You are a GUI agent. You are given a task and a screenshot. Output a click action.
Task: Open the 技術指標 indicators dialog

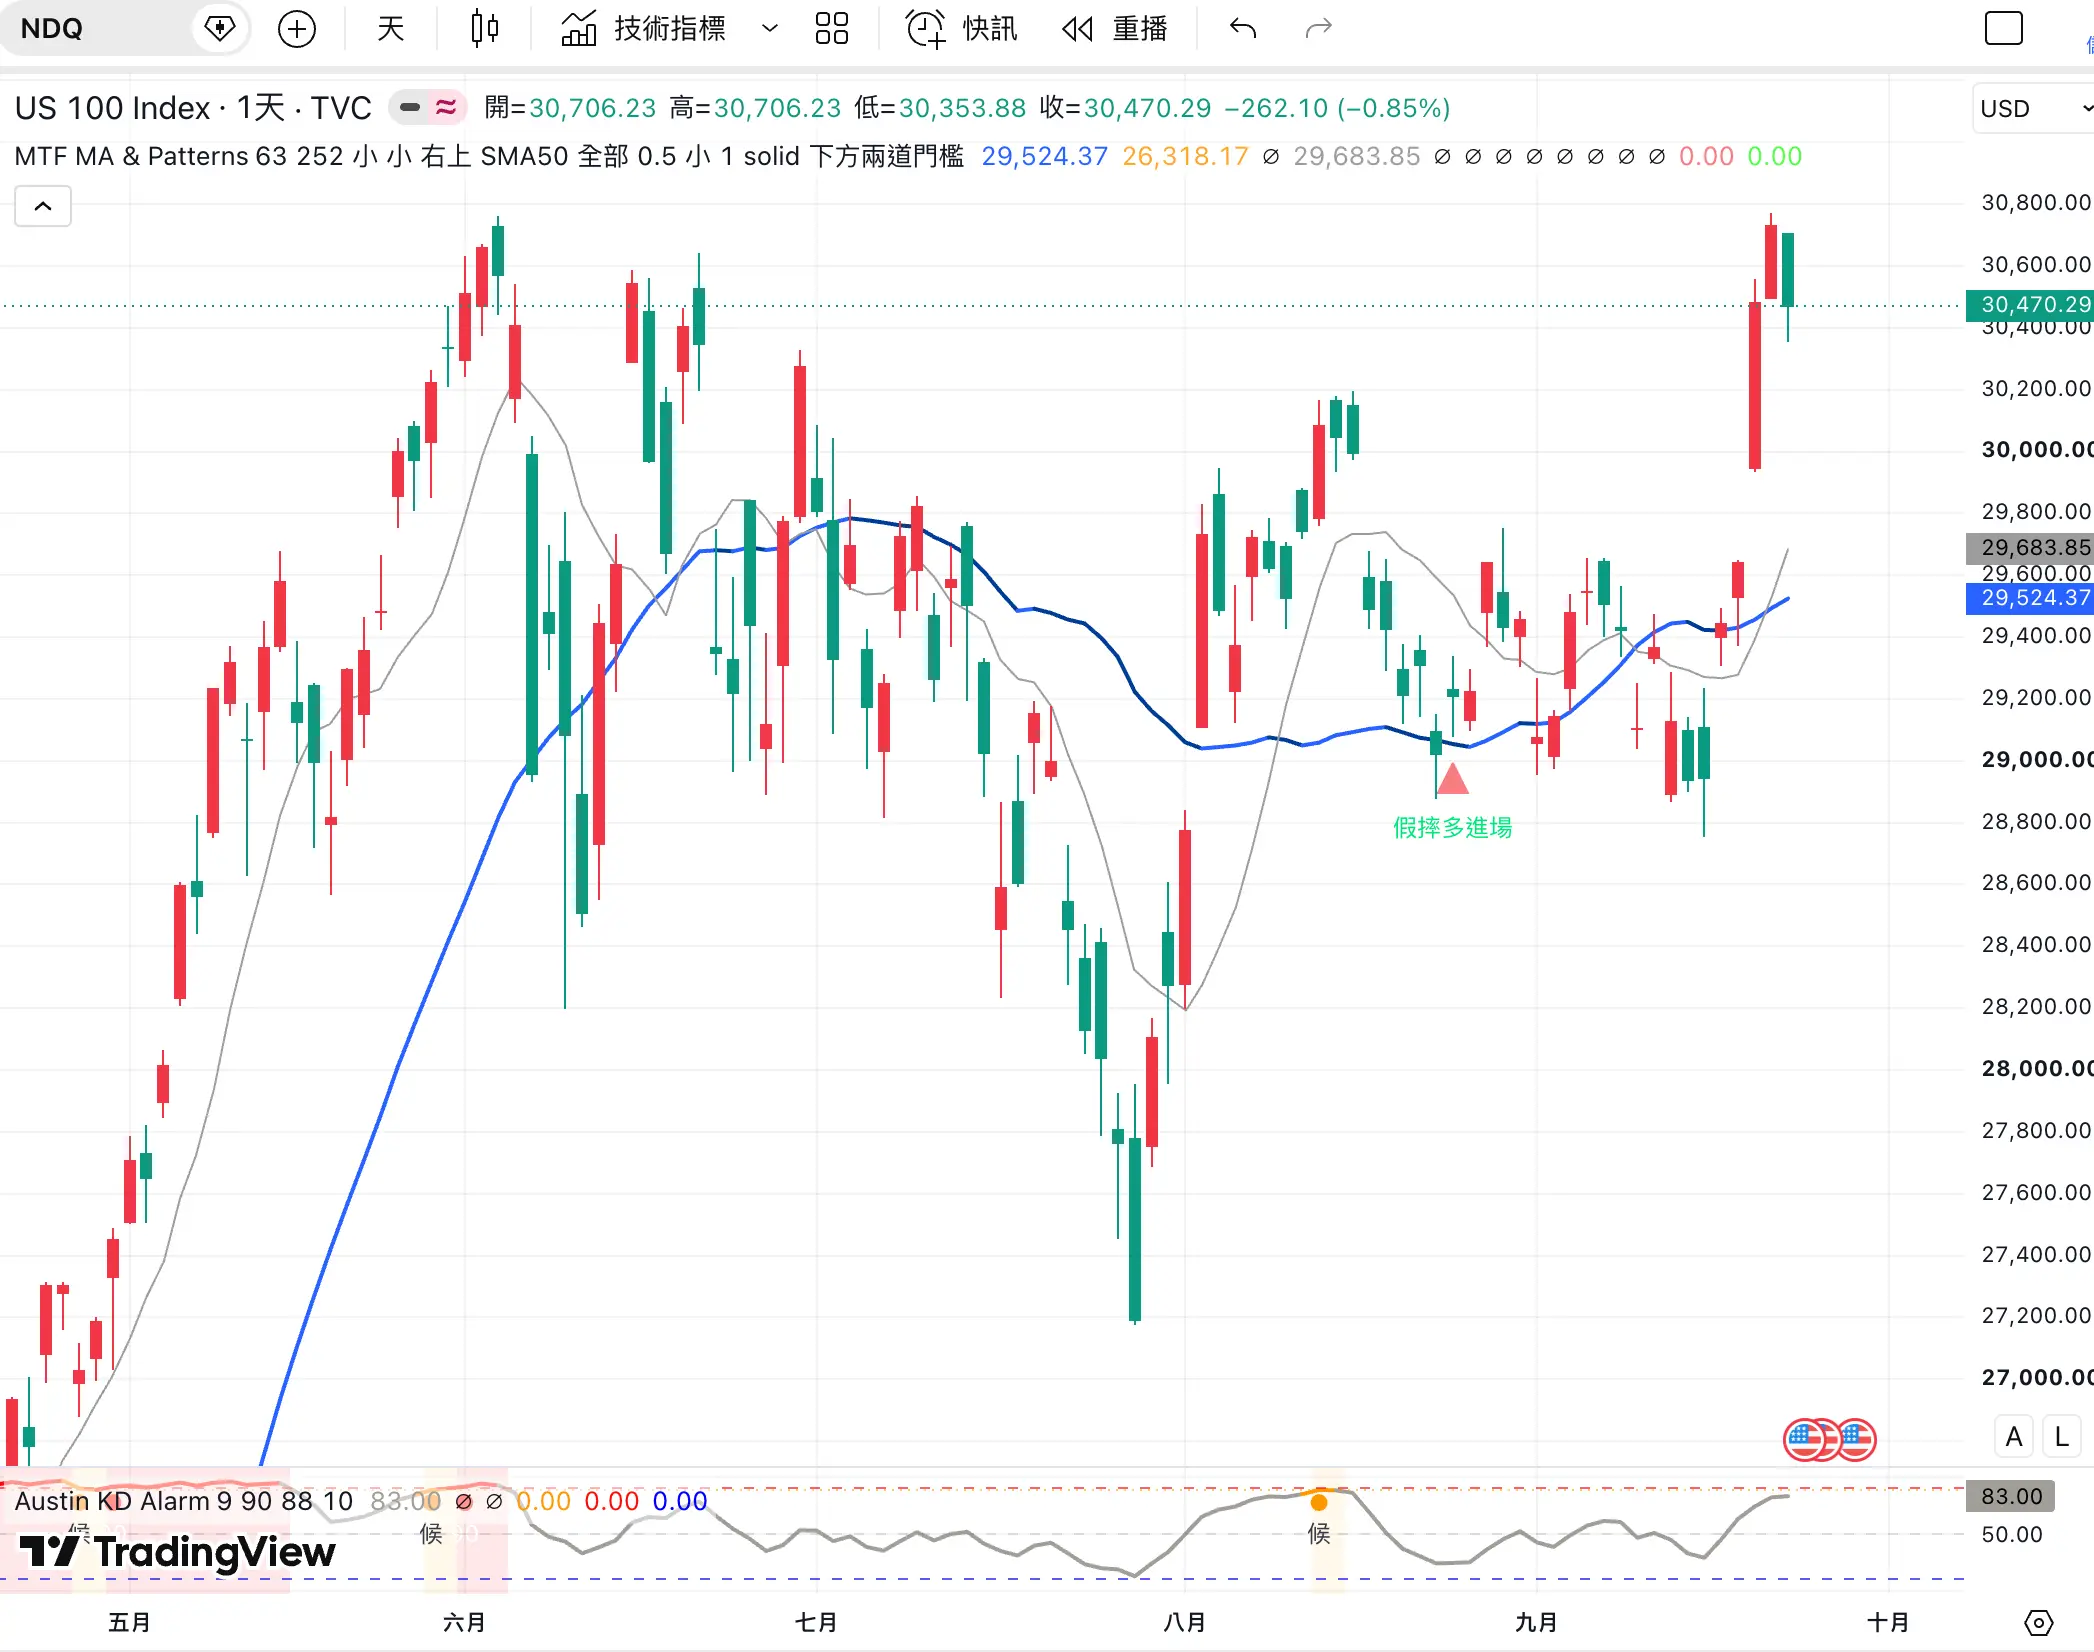[642, 28]
